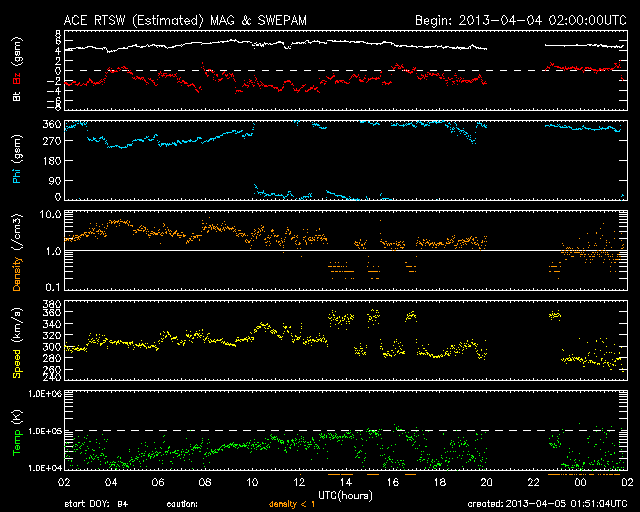This screenshot has height=512, width=640.
Task: Click the '14' hour label on the time axis
Action: pos(346,483)
